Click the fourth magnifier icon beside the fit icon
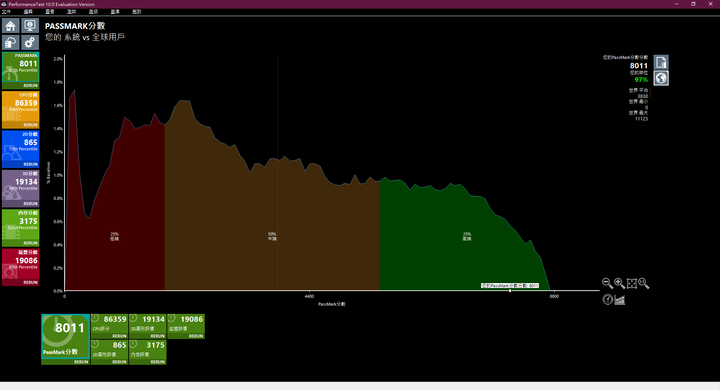Screen dimensions: 720x390 [644, 283]
